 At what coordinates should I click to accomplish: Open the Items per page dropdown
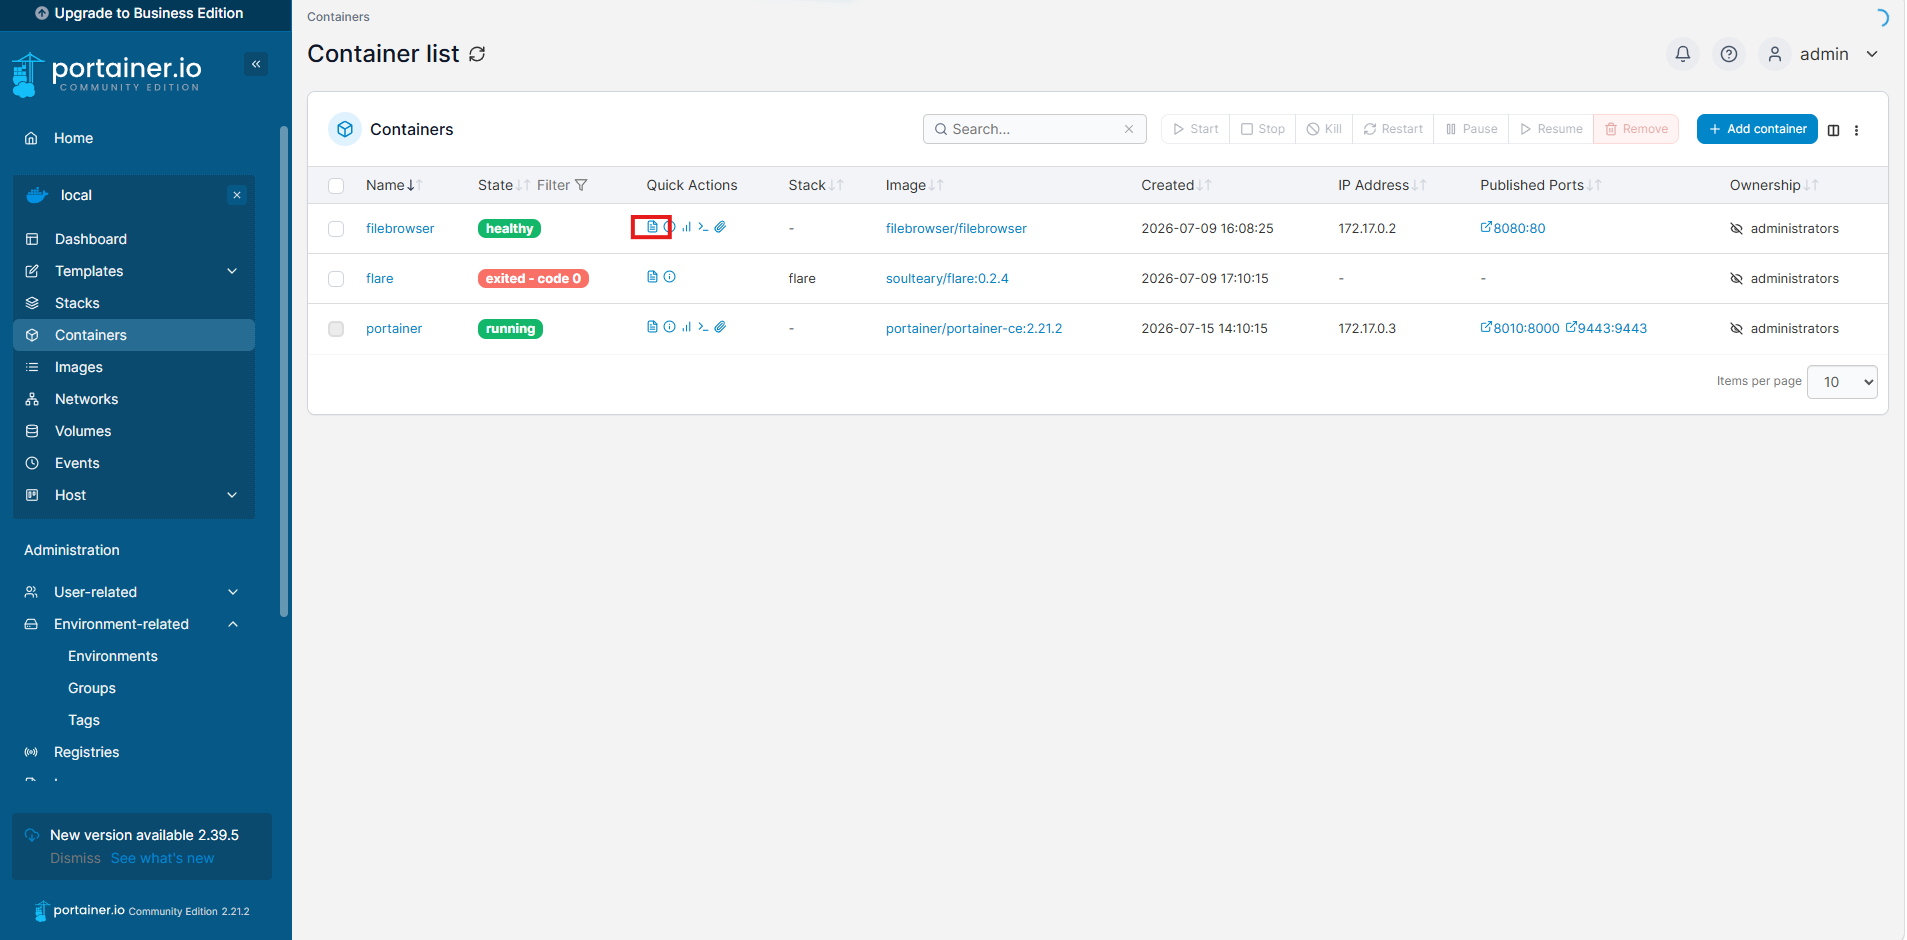click(x=1842, y=382)
